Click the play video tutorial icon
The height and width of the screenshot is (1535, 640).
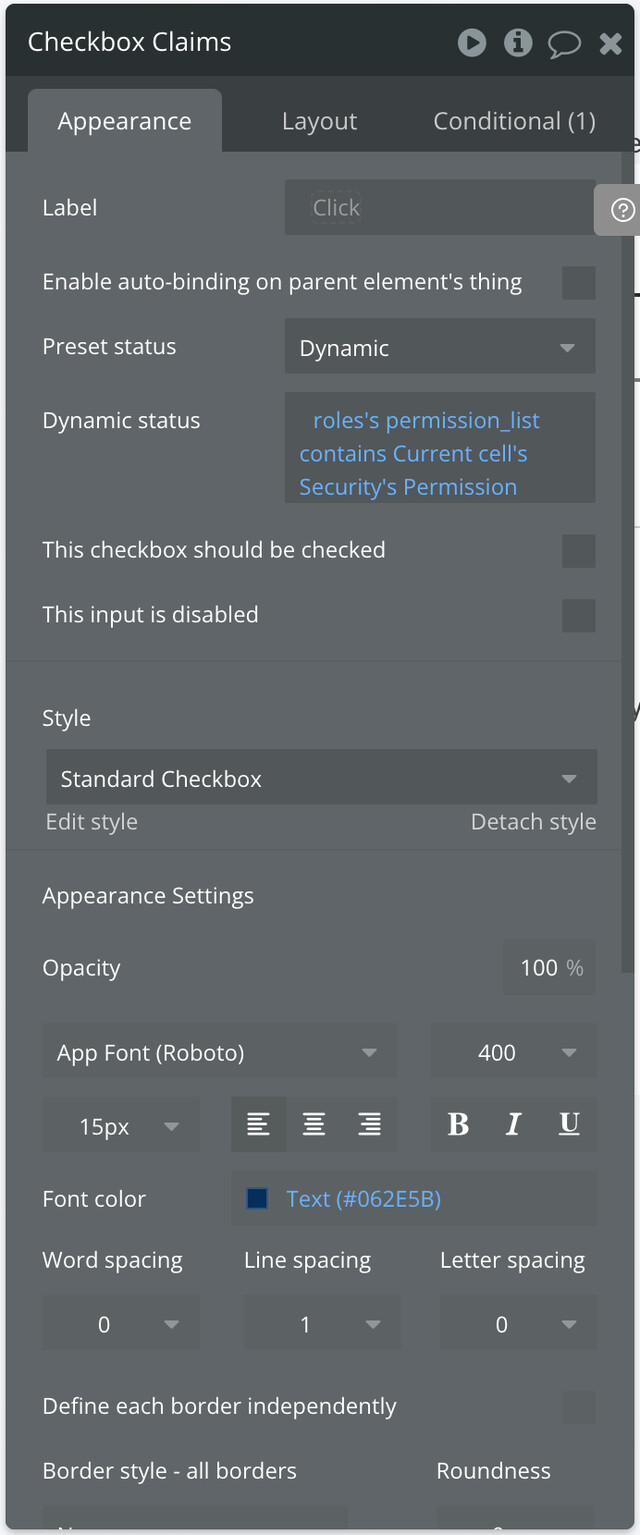pyautogui.click(x=472, y=42)
